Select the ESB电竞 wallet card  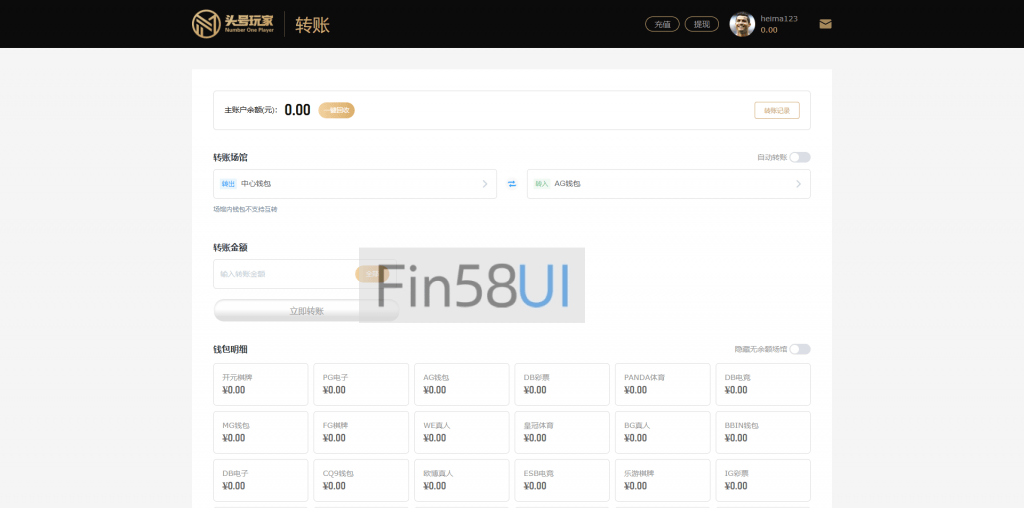[x=562, y=481]
